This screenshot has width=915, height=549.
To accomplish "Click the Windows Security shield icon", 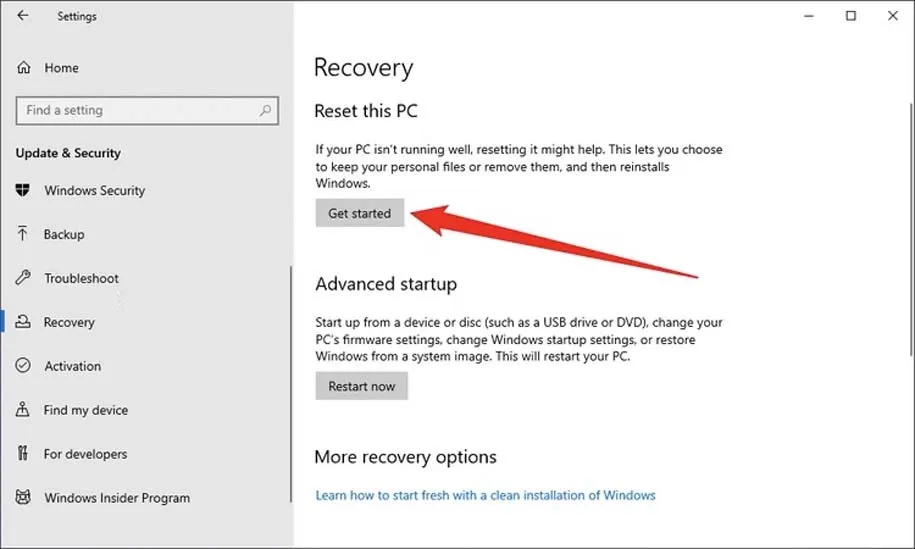I will click(x=23, y=191).
